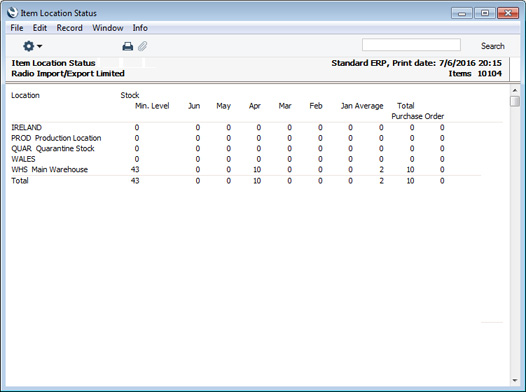Image resolution: width=526 pixels, height=392 pixels.
Task: Click the printer icon
Action: [x=127, y=46]
